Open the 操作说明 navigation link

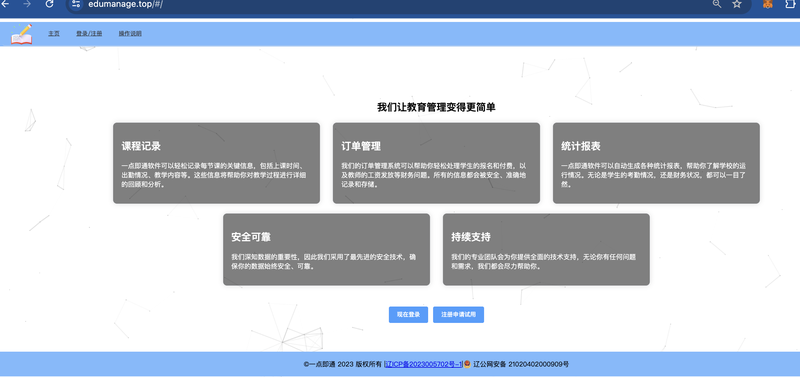click(x=130, y=34)
